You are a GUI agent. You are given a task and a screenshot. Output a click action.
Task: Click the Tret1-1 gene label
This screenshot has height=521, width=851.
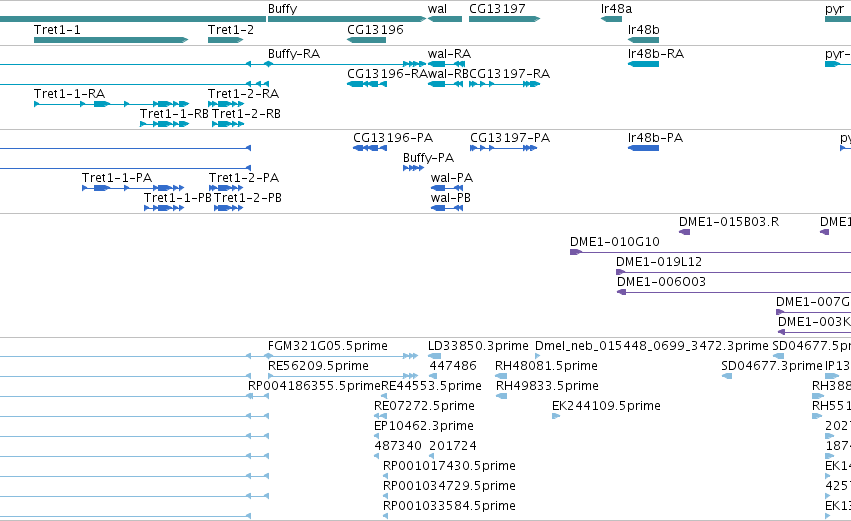tap(57, 30)
